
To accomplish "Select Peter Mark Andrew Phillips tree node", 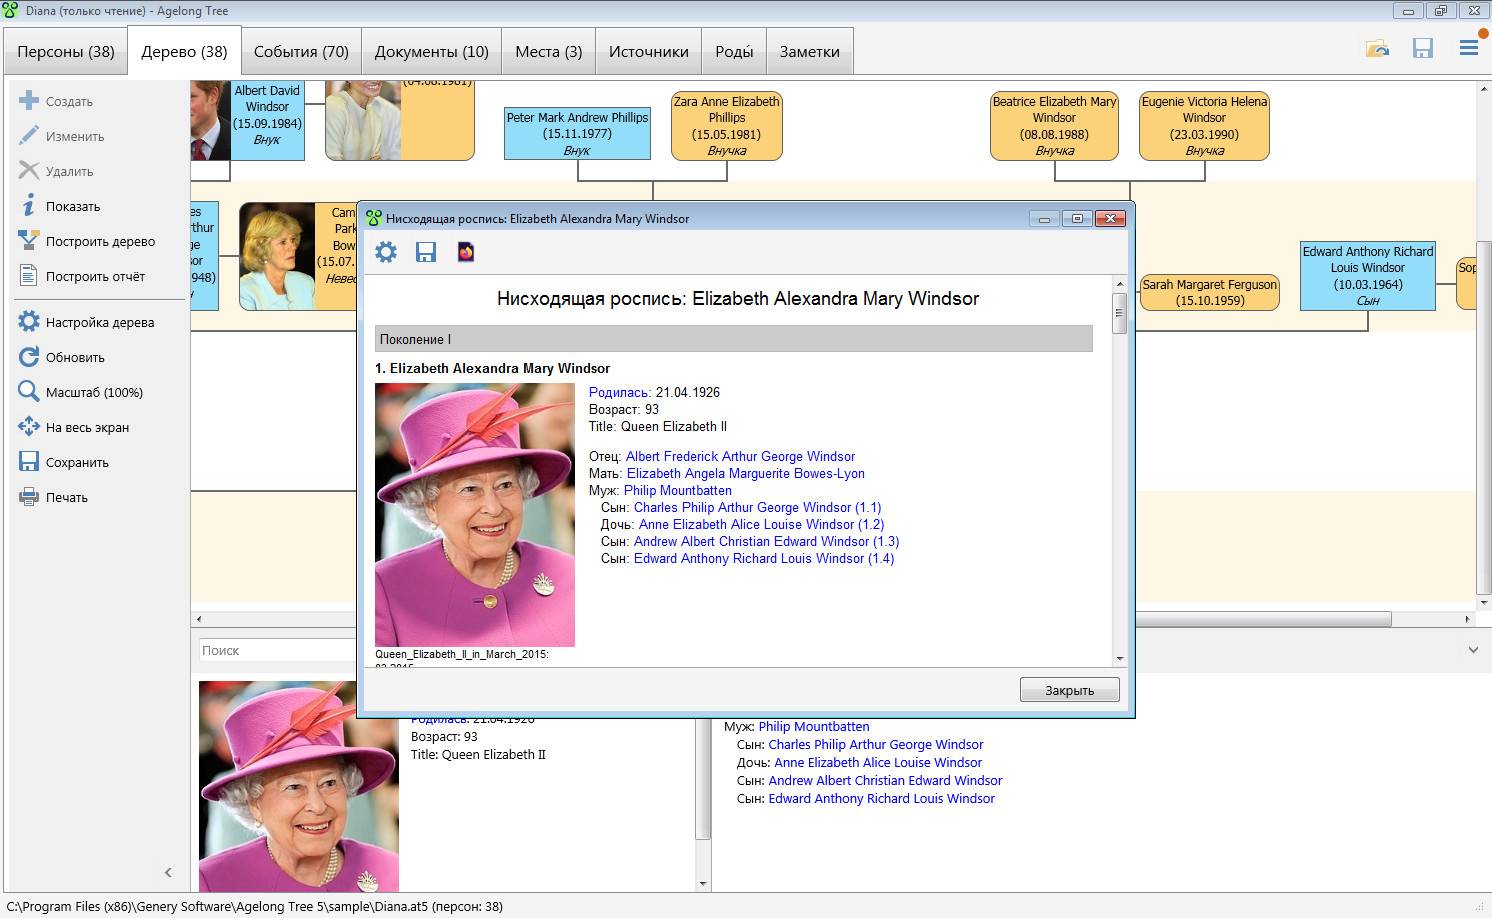I will click(x=577, y=133).
